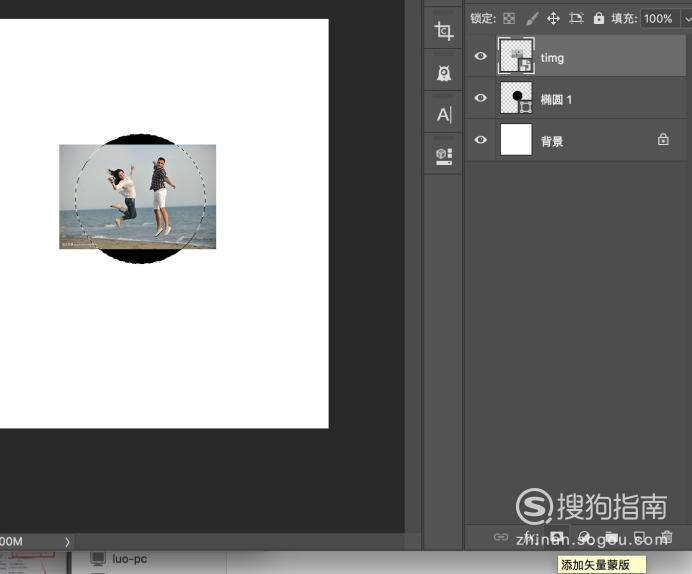The width and height of the screenshot is (692, 574).
Task: Click the add vector mask button
Action: click(556, 537)
